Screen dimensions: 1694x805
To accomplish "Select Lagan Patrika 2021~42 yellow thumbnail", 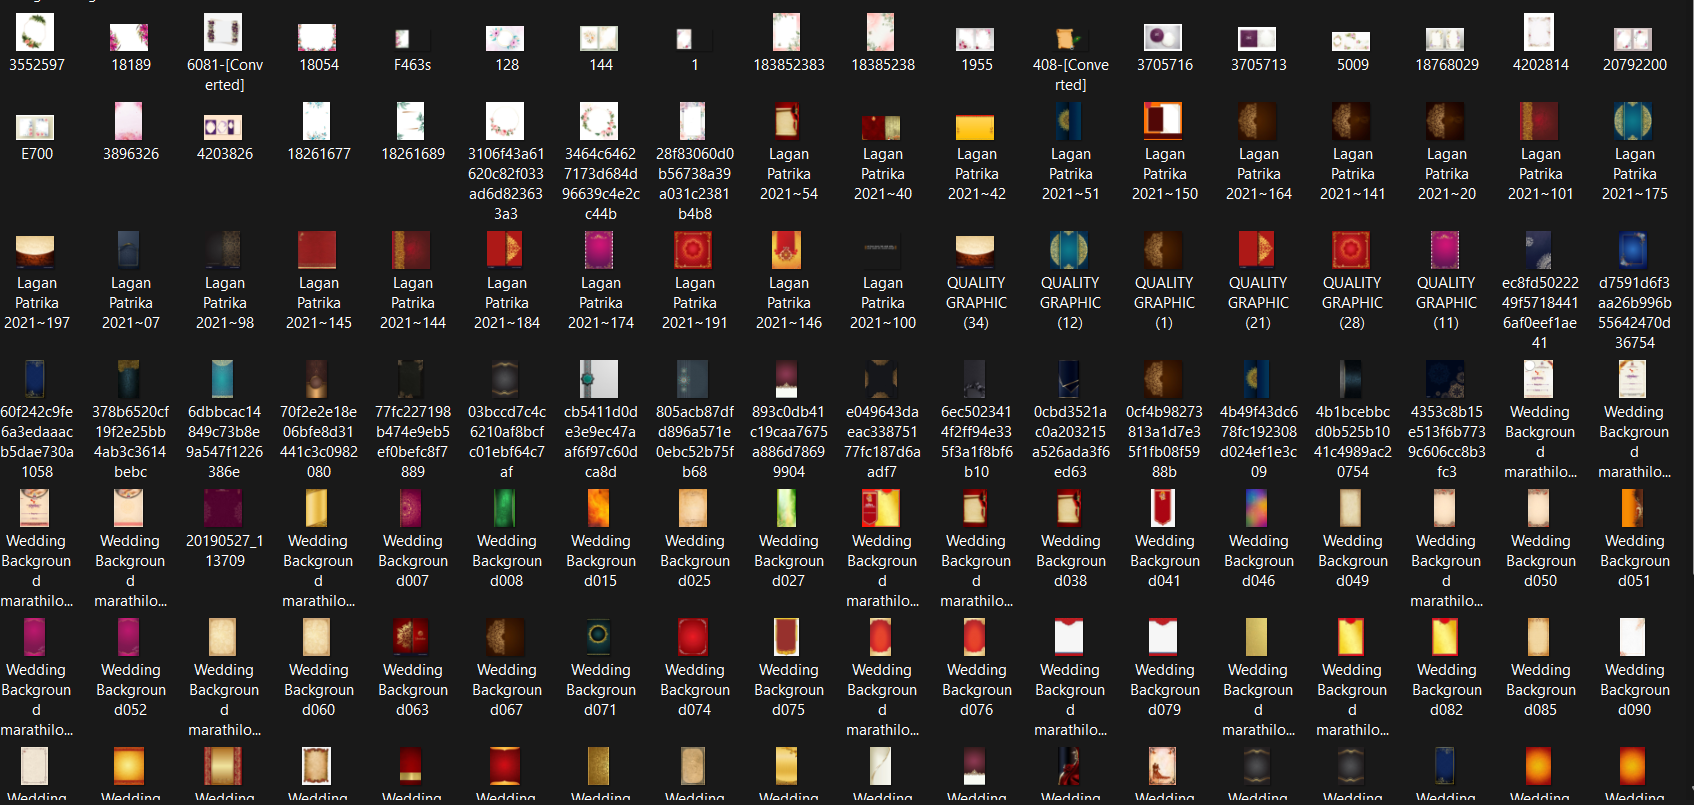I will click(975, 127).
